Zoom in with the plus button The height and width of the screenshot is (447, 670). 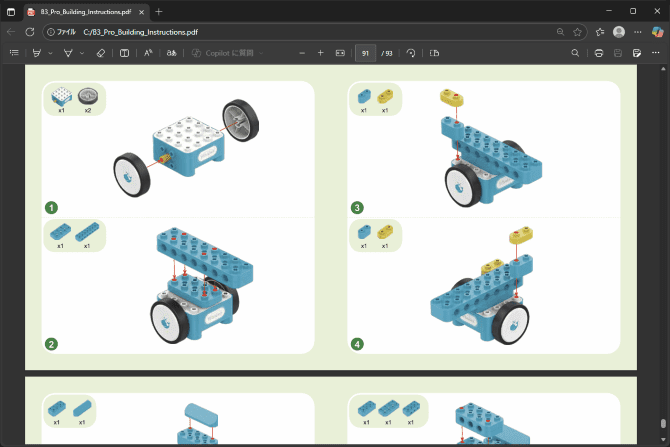(321, 53)
